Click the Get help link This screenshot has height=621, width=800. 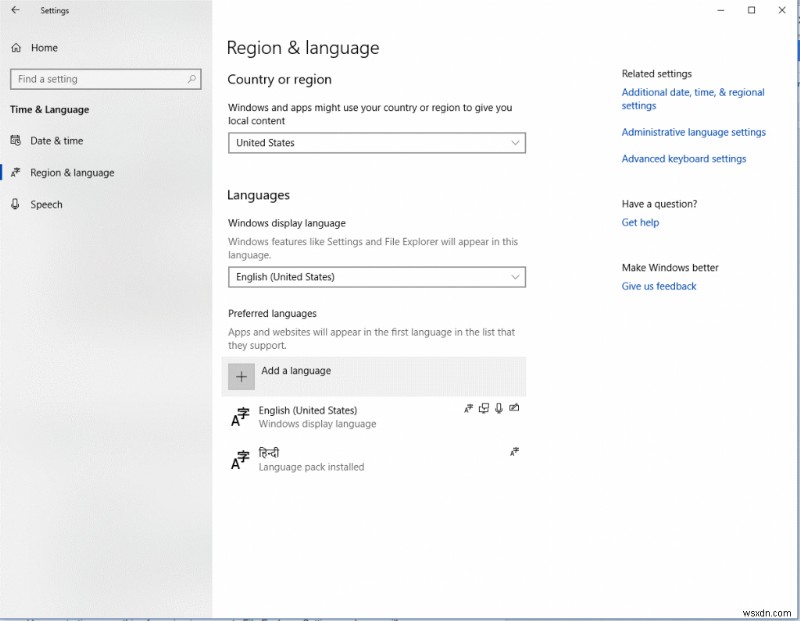point(640,223)
